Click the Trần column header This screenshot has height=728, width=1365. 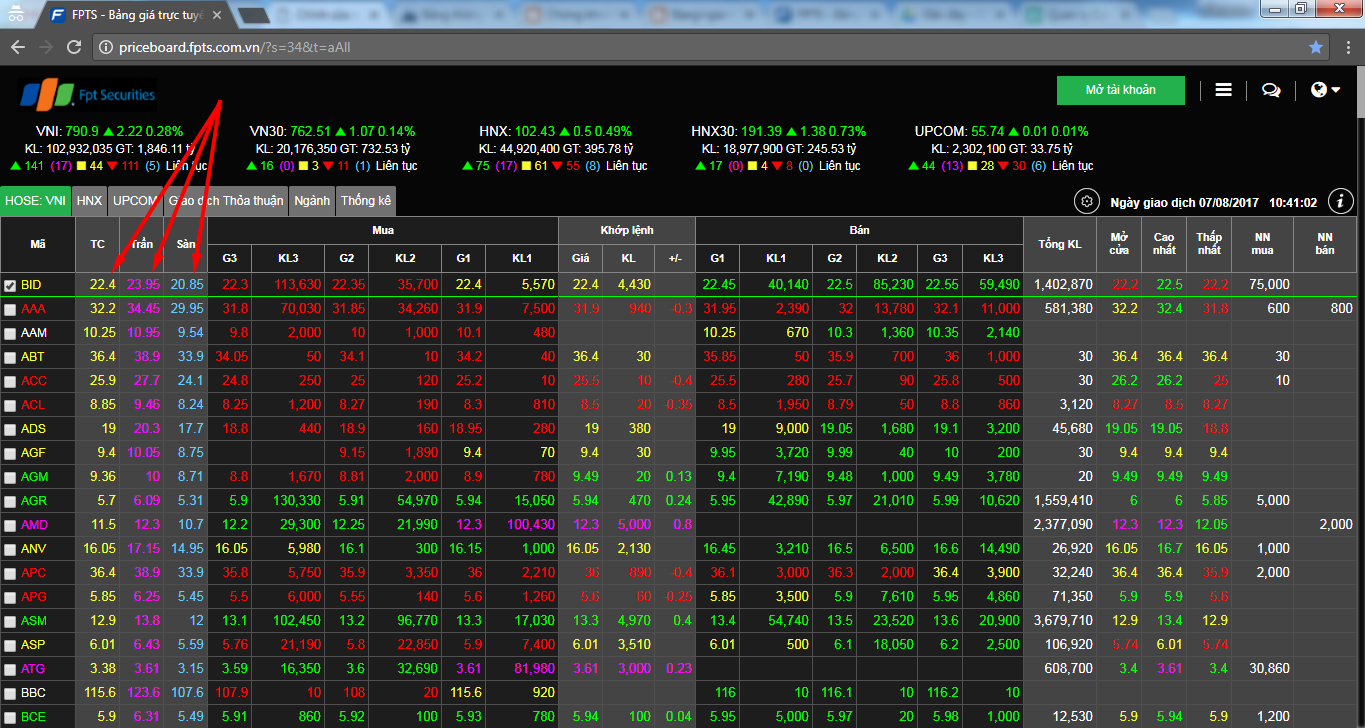coord(142,244)
